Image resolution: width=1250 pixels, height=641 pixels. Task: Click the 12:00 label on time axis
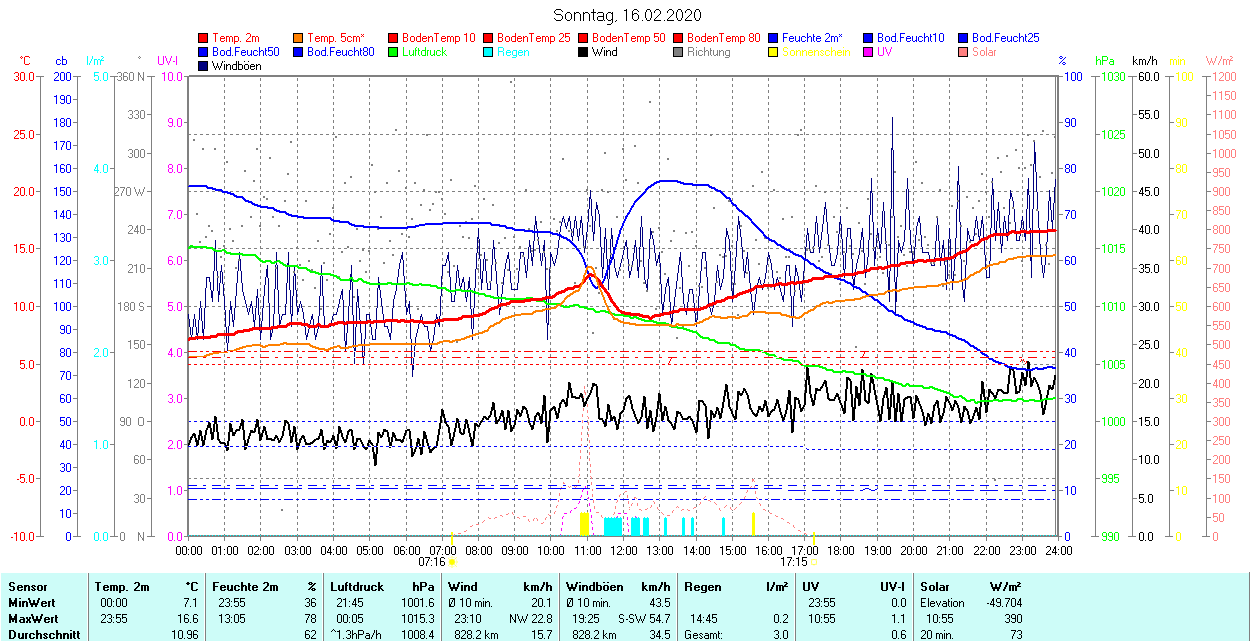coord(624,550)
